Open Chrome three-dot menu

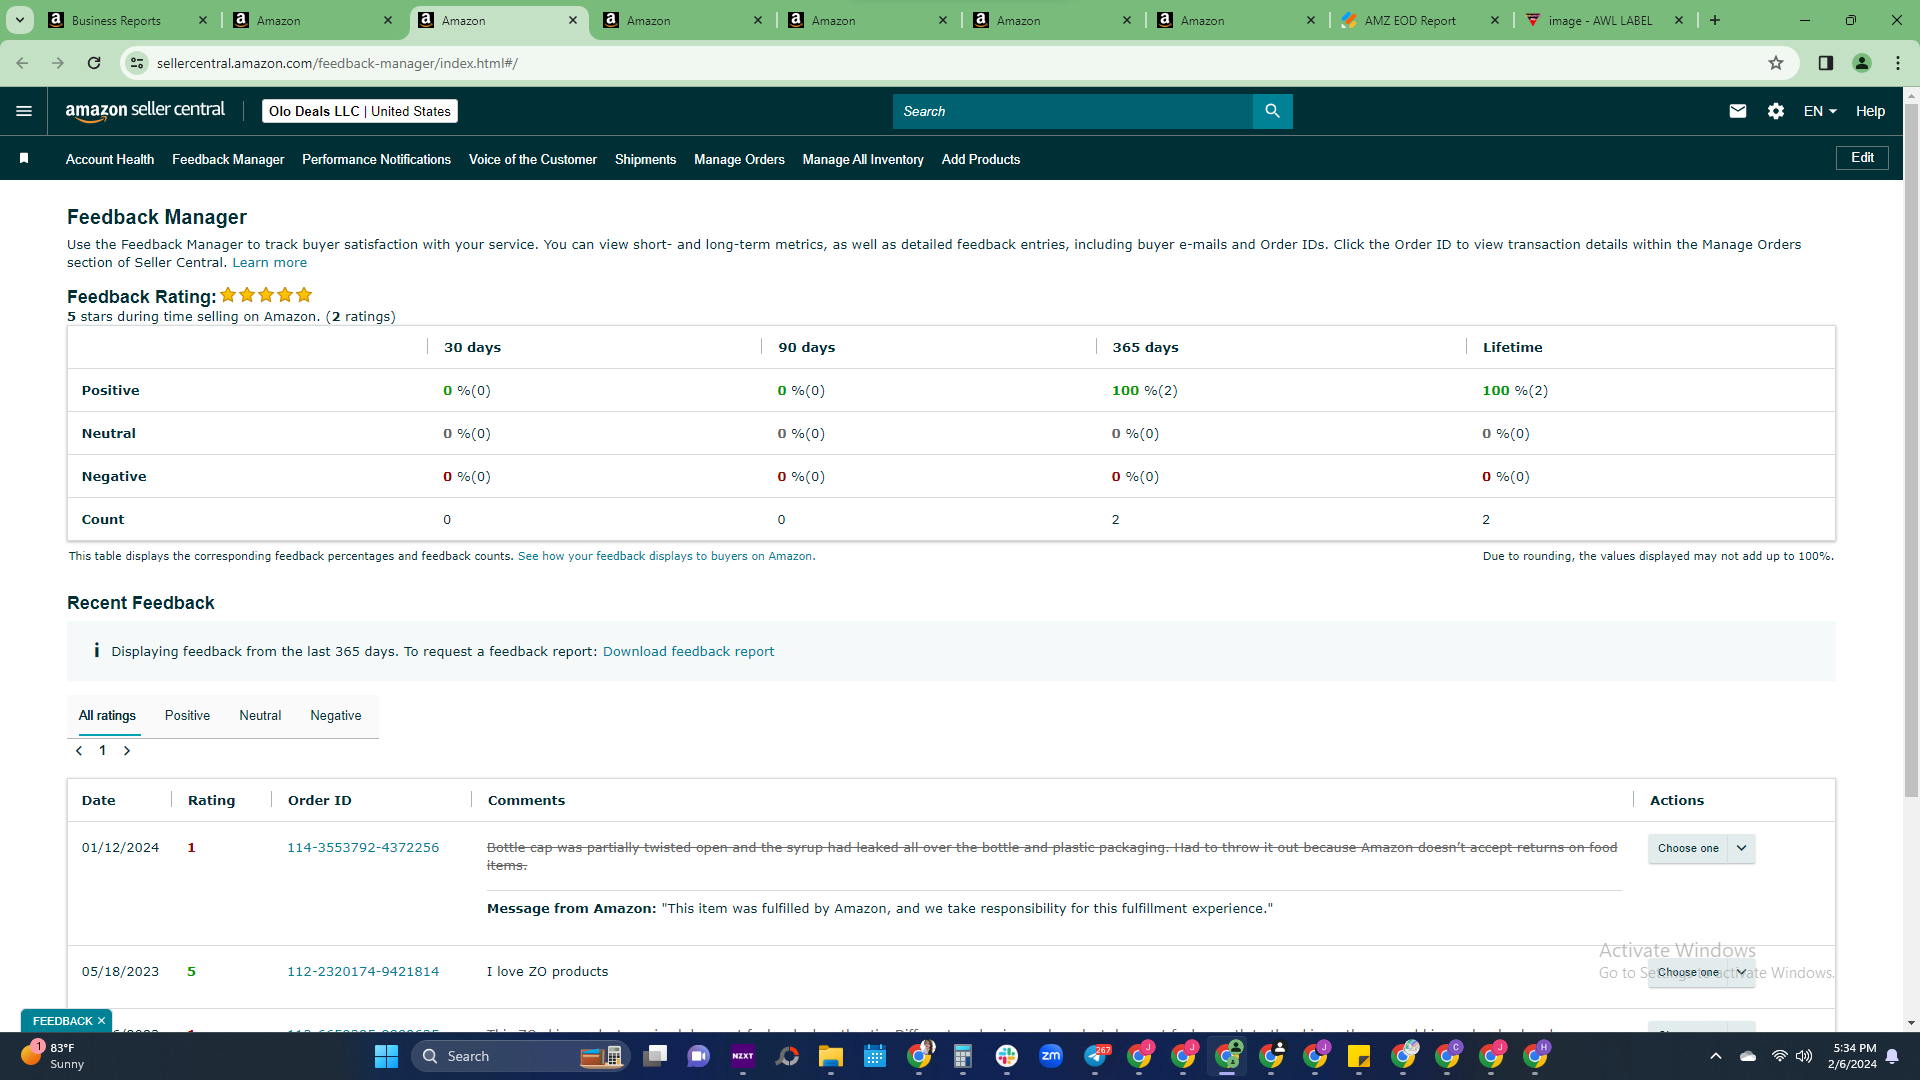pyautogui.click(x=1898, y=63)
